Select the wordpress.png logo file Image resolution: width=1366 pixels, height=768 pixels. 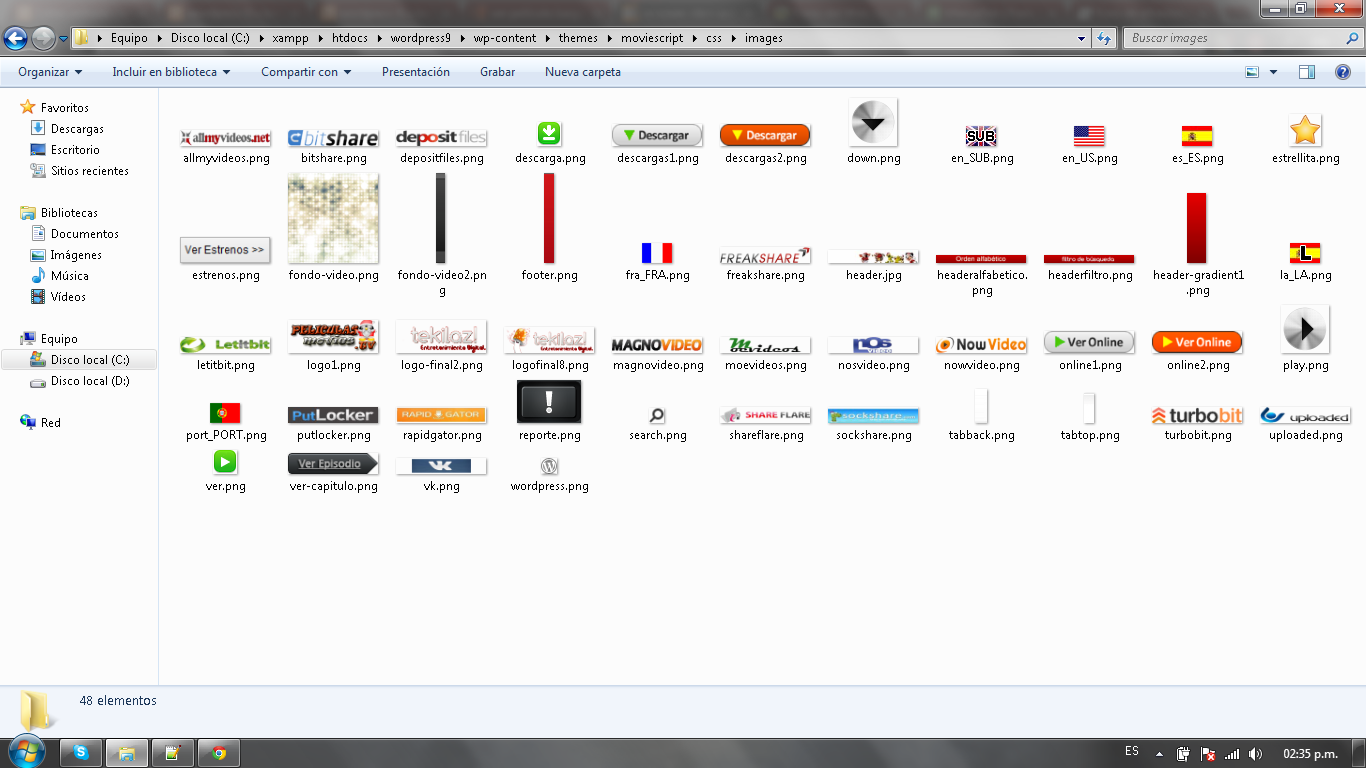tap(549, 466)
